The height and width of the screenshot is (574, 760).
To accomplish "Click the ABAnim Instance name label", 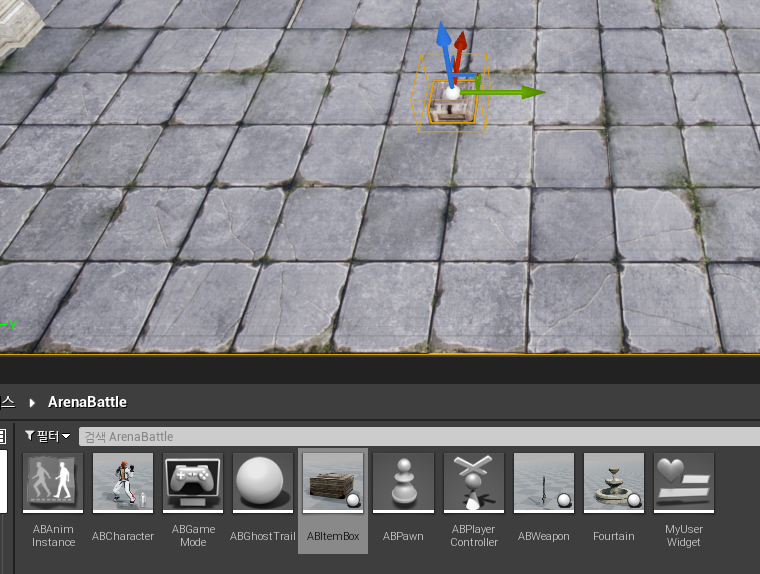I will (53, 536).
